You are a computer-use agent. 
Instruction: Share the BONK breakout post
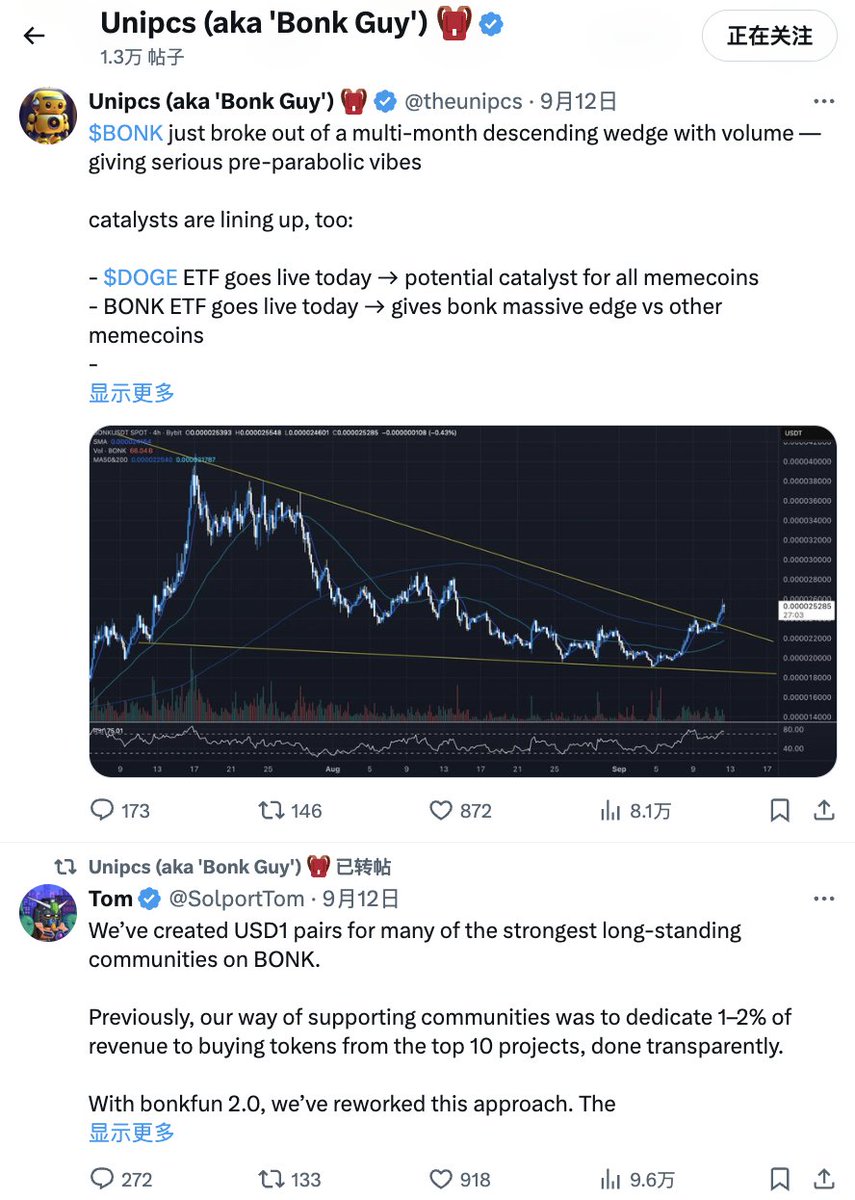[824, 810]
